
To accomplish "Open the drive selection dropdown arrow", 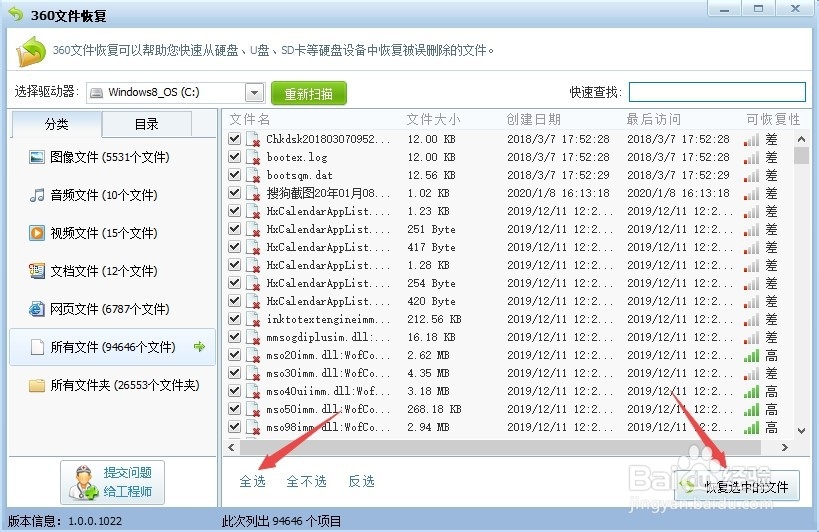I will pyautogui.click(x=254, y=93).
